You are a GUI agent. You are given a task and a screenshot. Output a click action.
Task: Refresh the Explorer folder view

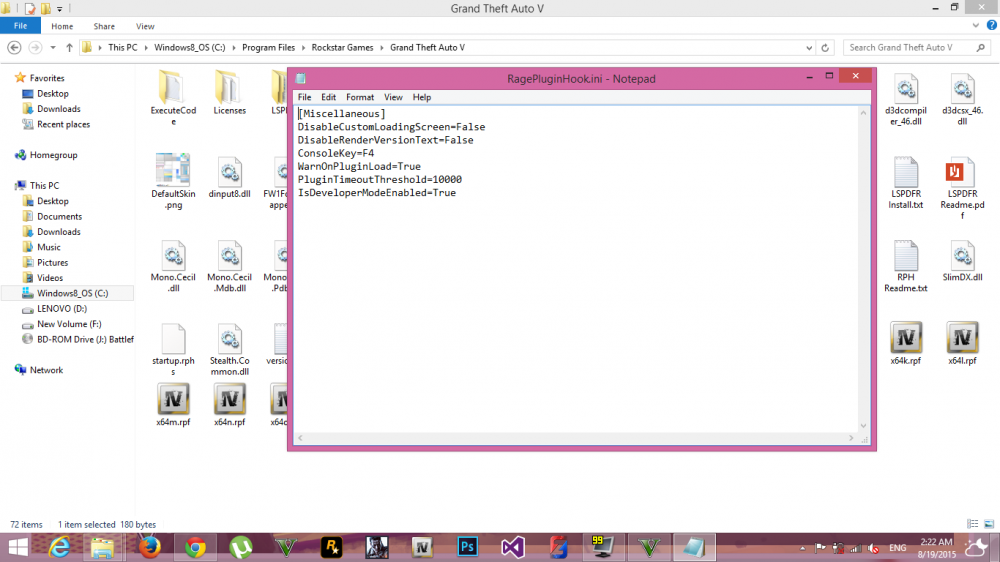[x=825, y=48]
